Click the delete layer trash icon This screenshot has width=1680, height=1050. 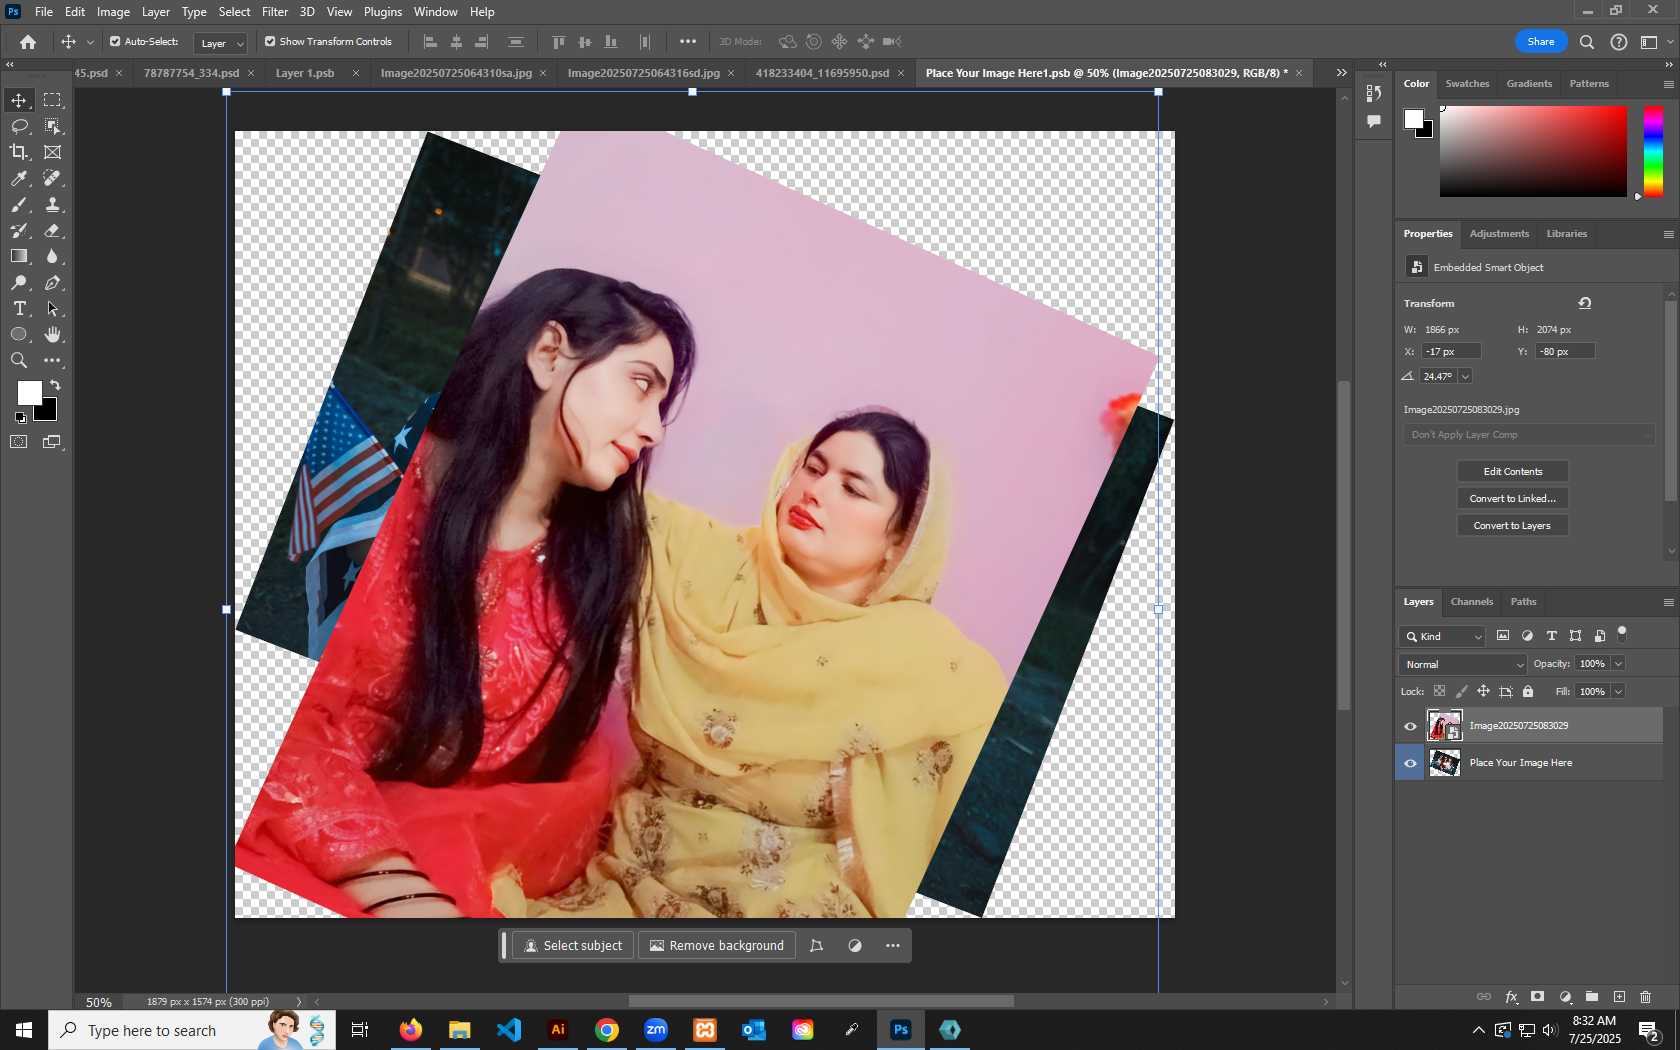pyautogui.click(x=1645, y=997)
